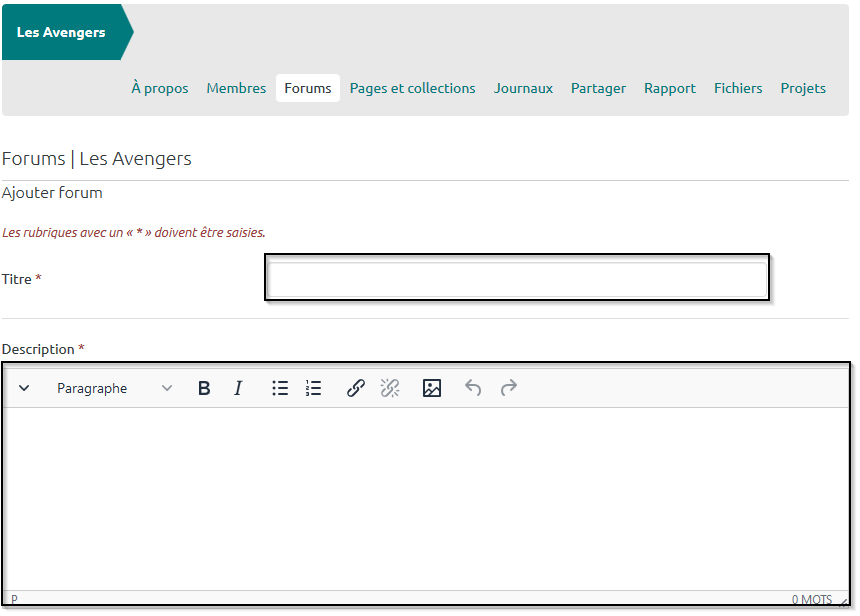Insert a numbered list

pos(314,388)
